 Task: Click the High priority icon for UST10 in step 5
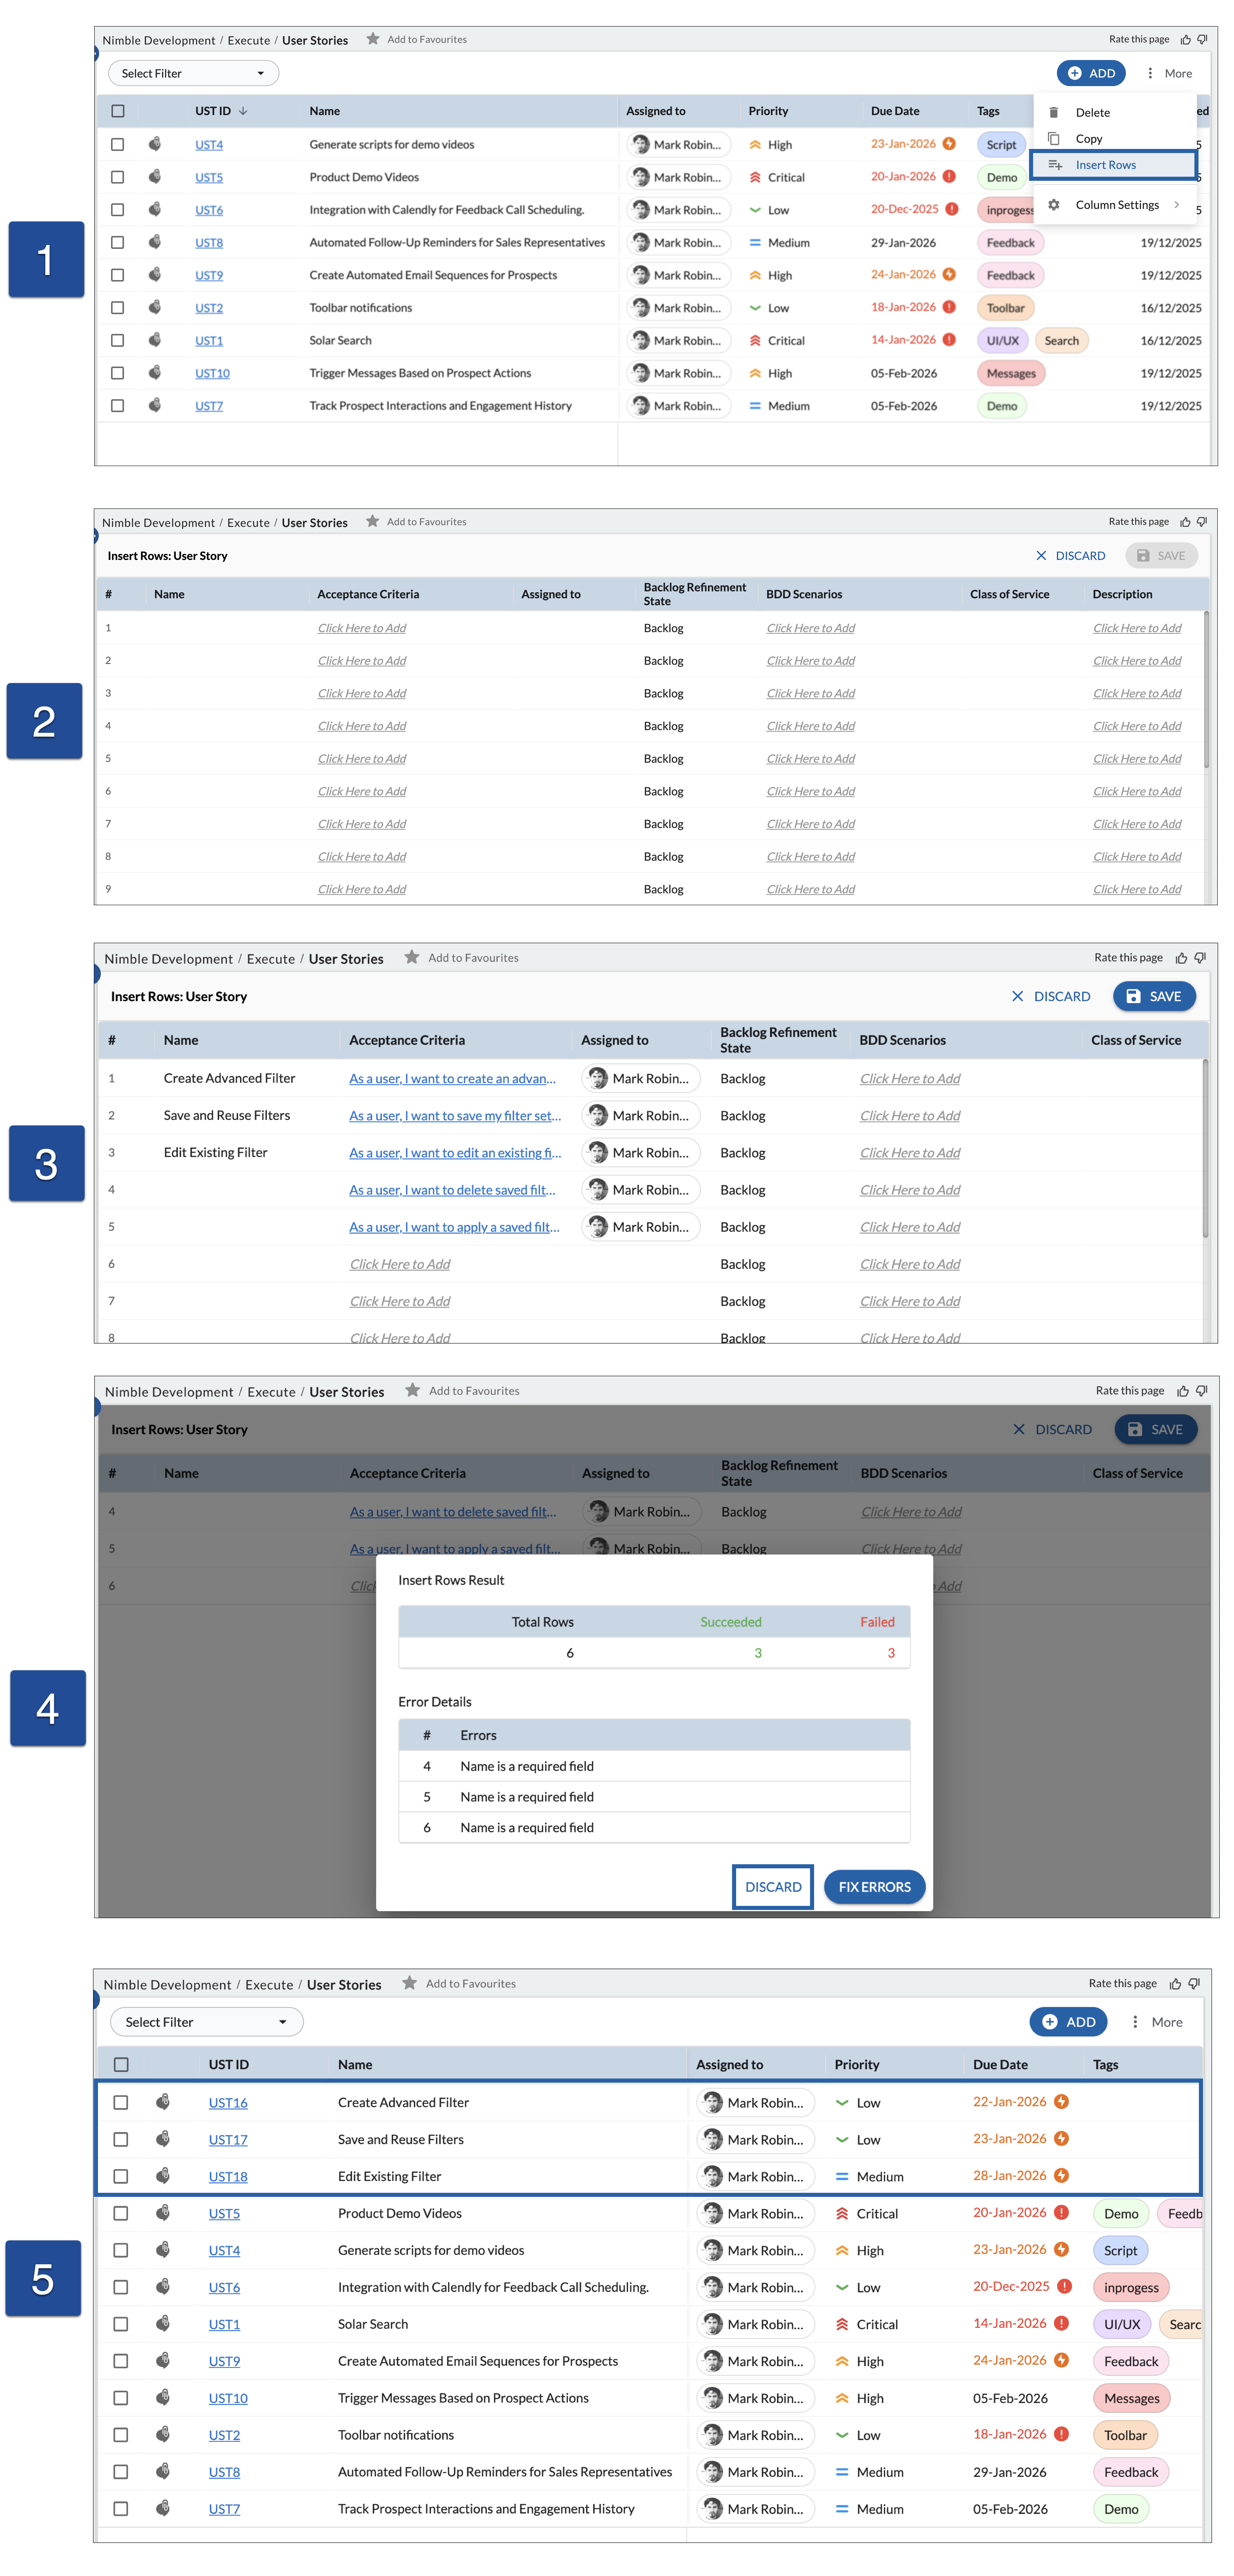842,2398
